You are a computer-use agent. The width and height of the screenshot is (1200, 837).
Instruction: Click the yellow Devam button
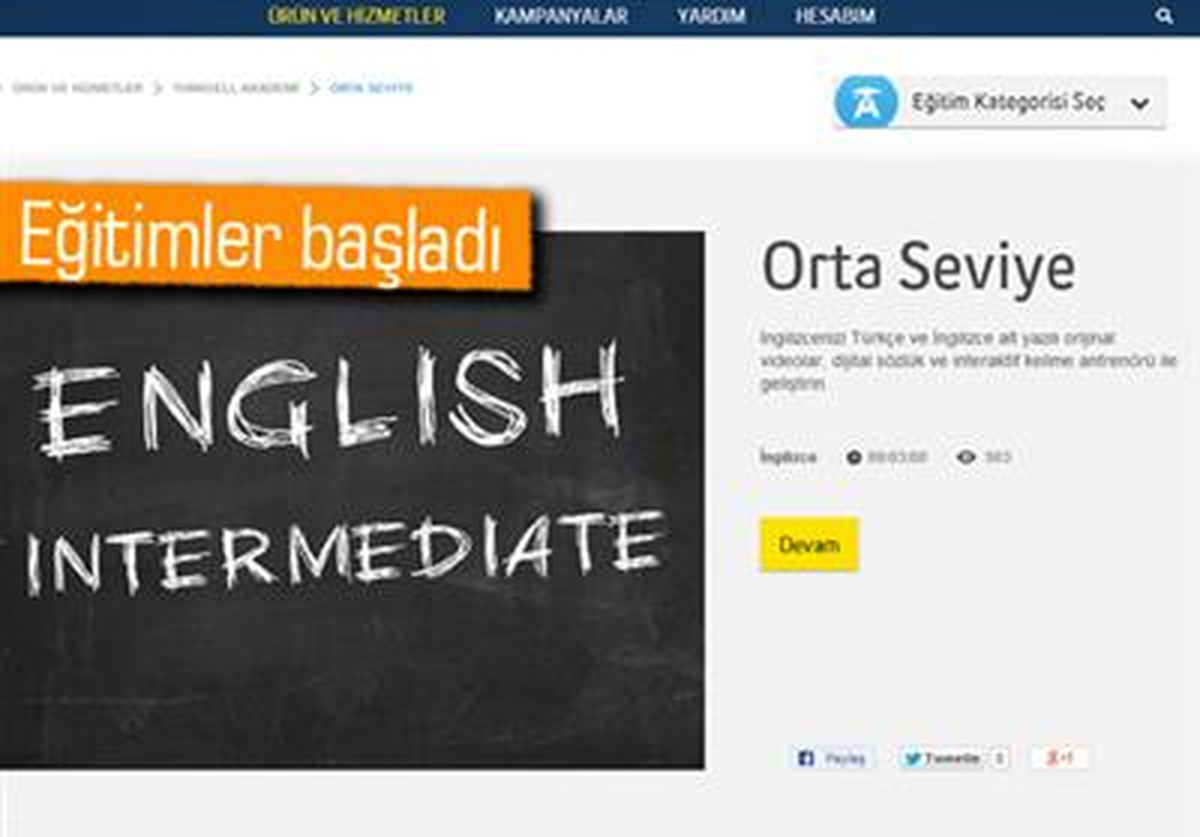click(809, 545)
